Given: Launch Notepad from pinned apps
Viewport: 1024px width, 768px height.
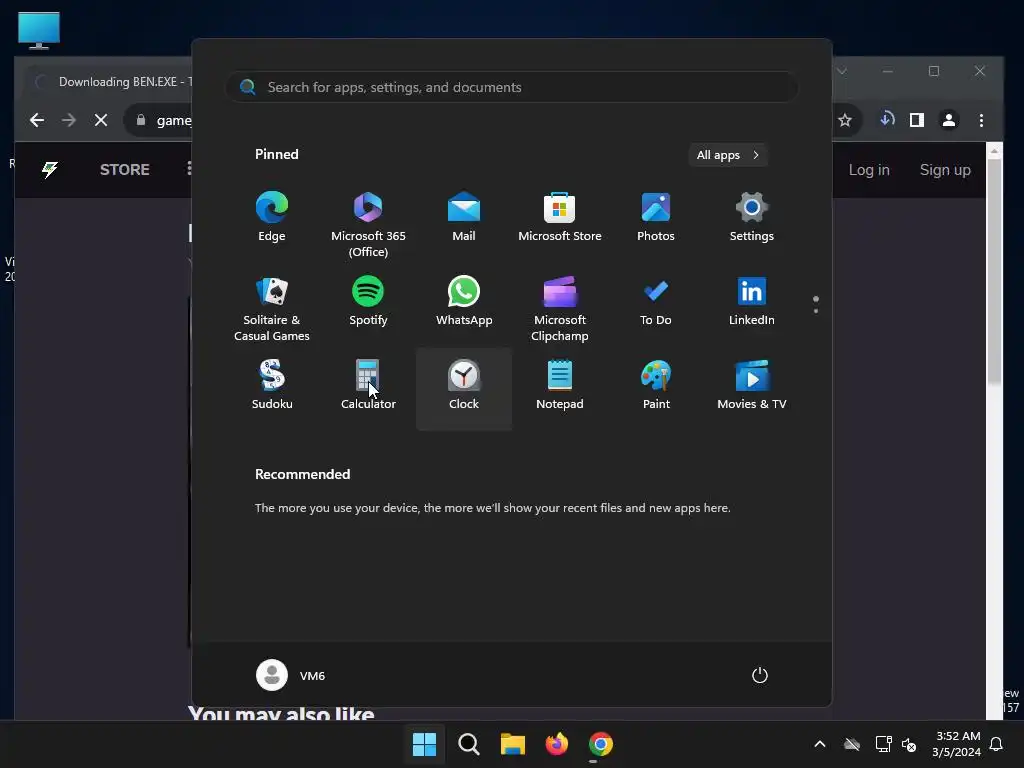Looking at the screenshot, I should pos(560,385).
